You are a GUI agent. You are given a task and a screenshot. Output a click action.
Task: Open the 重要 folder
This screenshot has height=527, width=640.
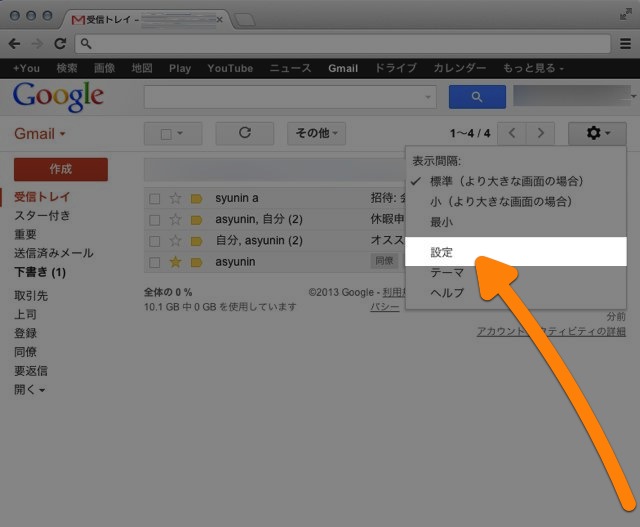coord(25,234)
